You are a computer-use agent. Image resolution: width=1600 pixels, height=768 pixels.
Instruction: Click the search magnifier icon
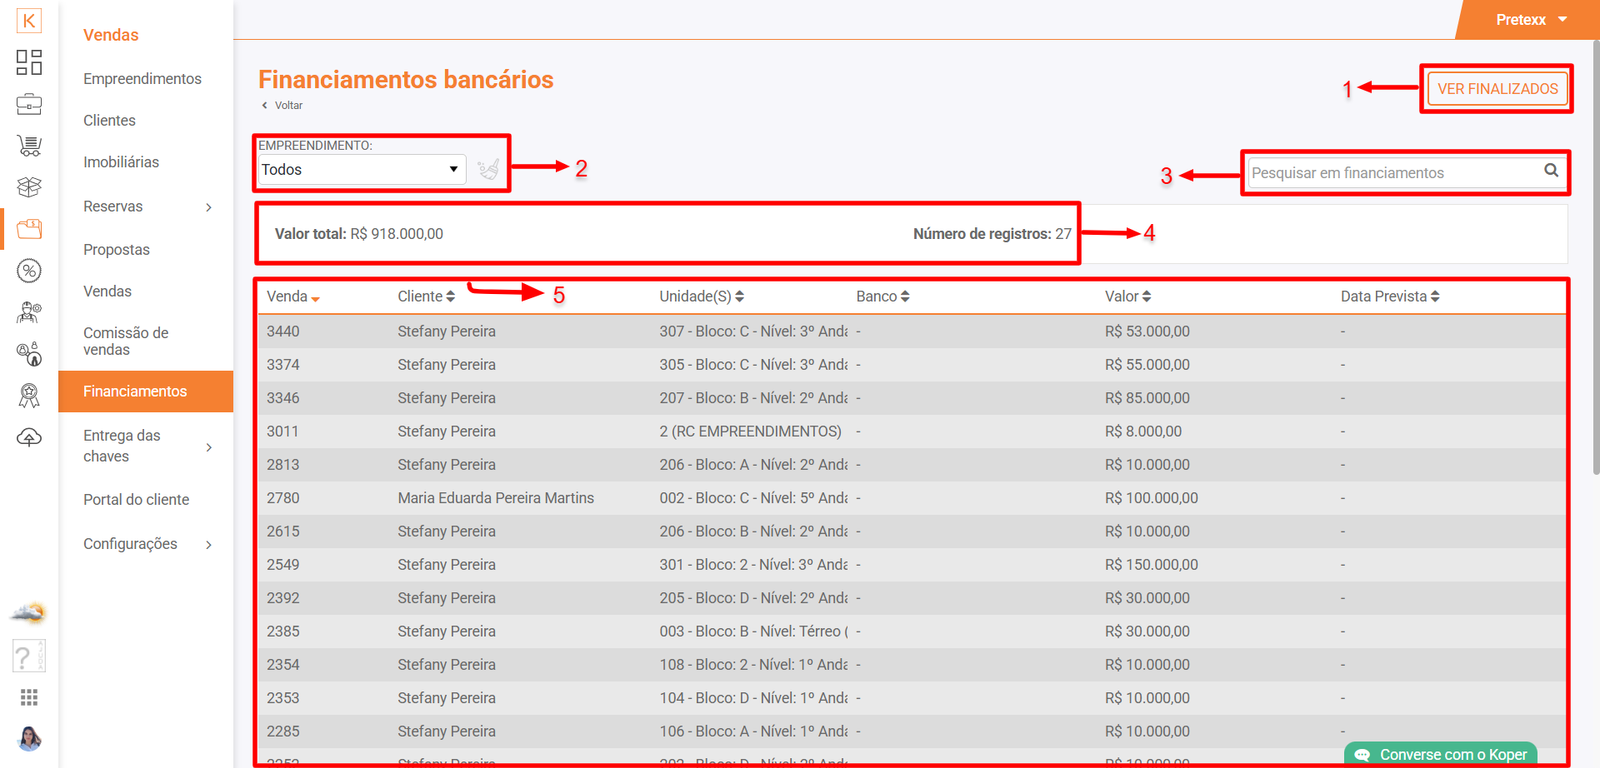tap(1551, 171)
